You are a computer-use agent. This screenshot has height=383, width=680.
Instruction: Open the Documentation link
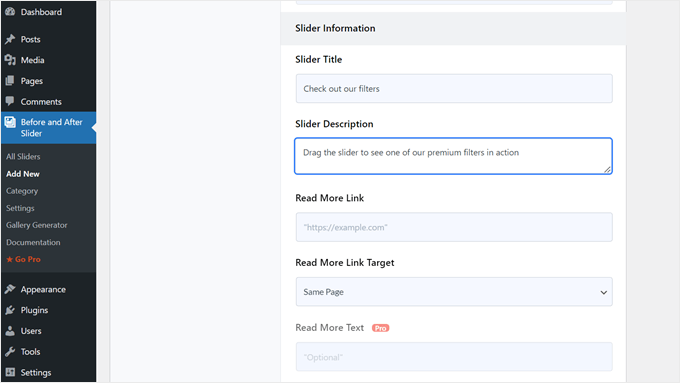(x=33, y=242)
